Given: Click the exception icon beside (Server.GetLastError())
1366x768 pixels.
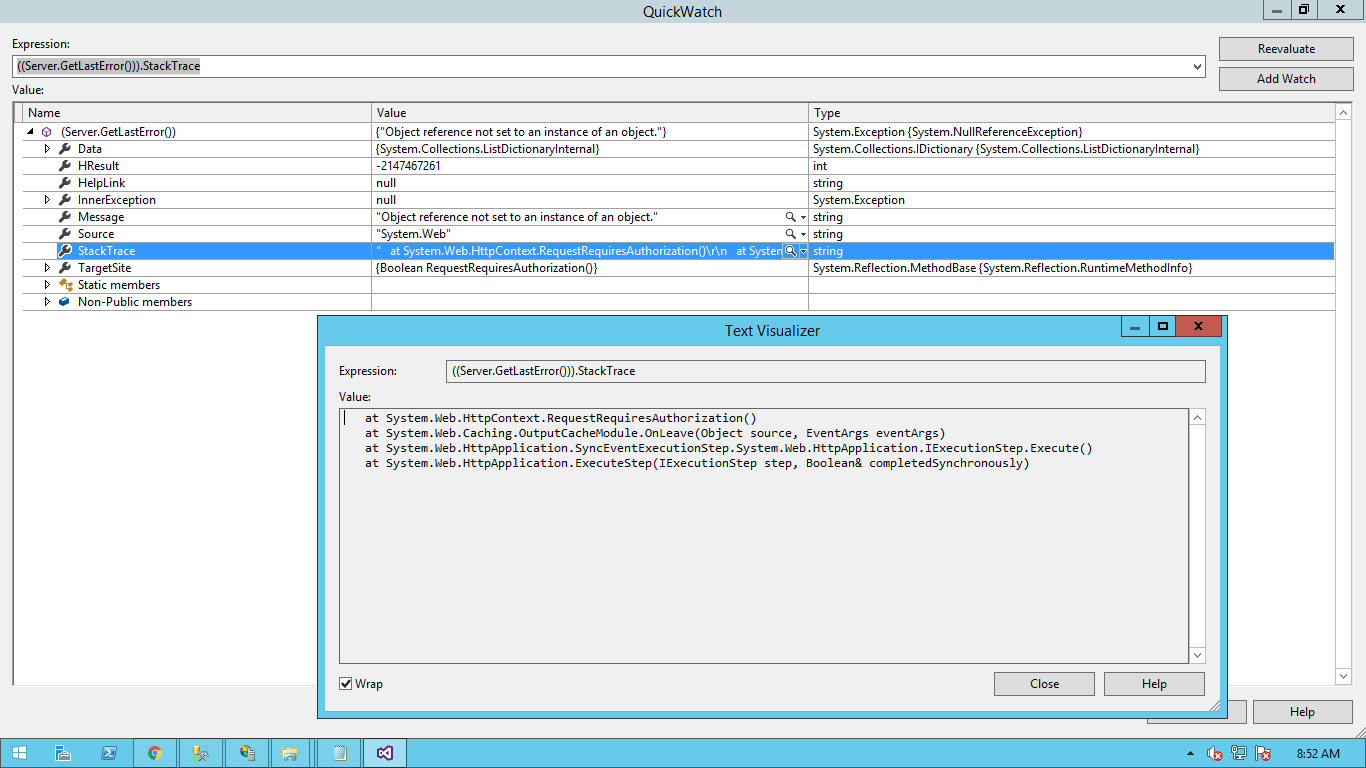Looking at the screenshot, I should 46,131.
